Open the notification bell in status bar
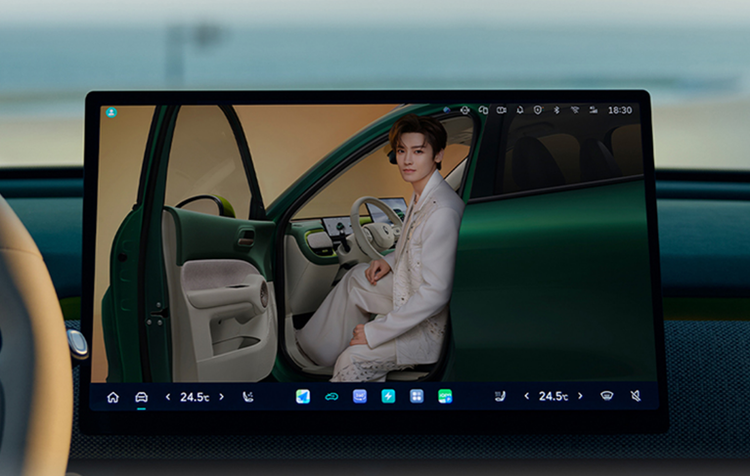Image resolution: width=750 pixels, height=476 pixels. [x=520, y=110]
